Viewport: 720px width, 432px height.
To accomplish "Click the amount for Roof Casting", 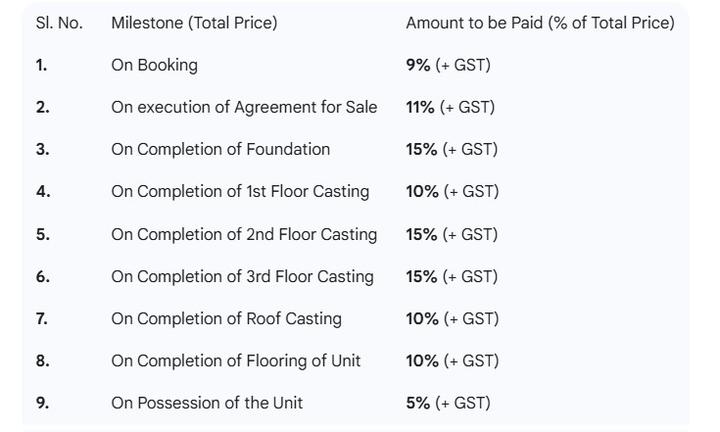I will 452,318.
